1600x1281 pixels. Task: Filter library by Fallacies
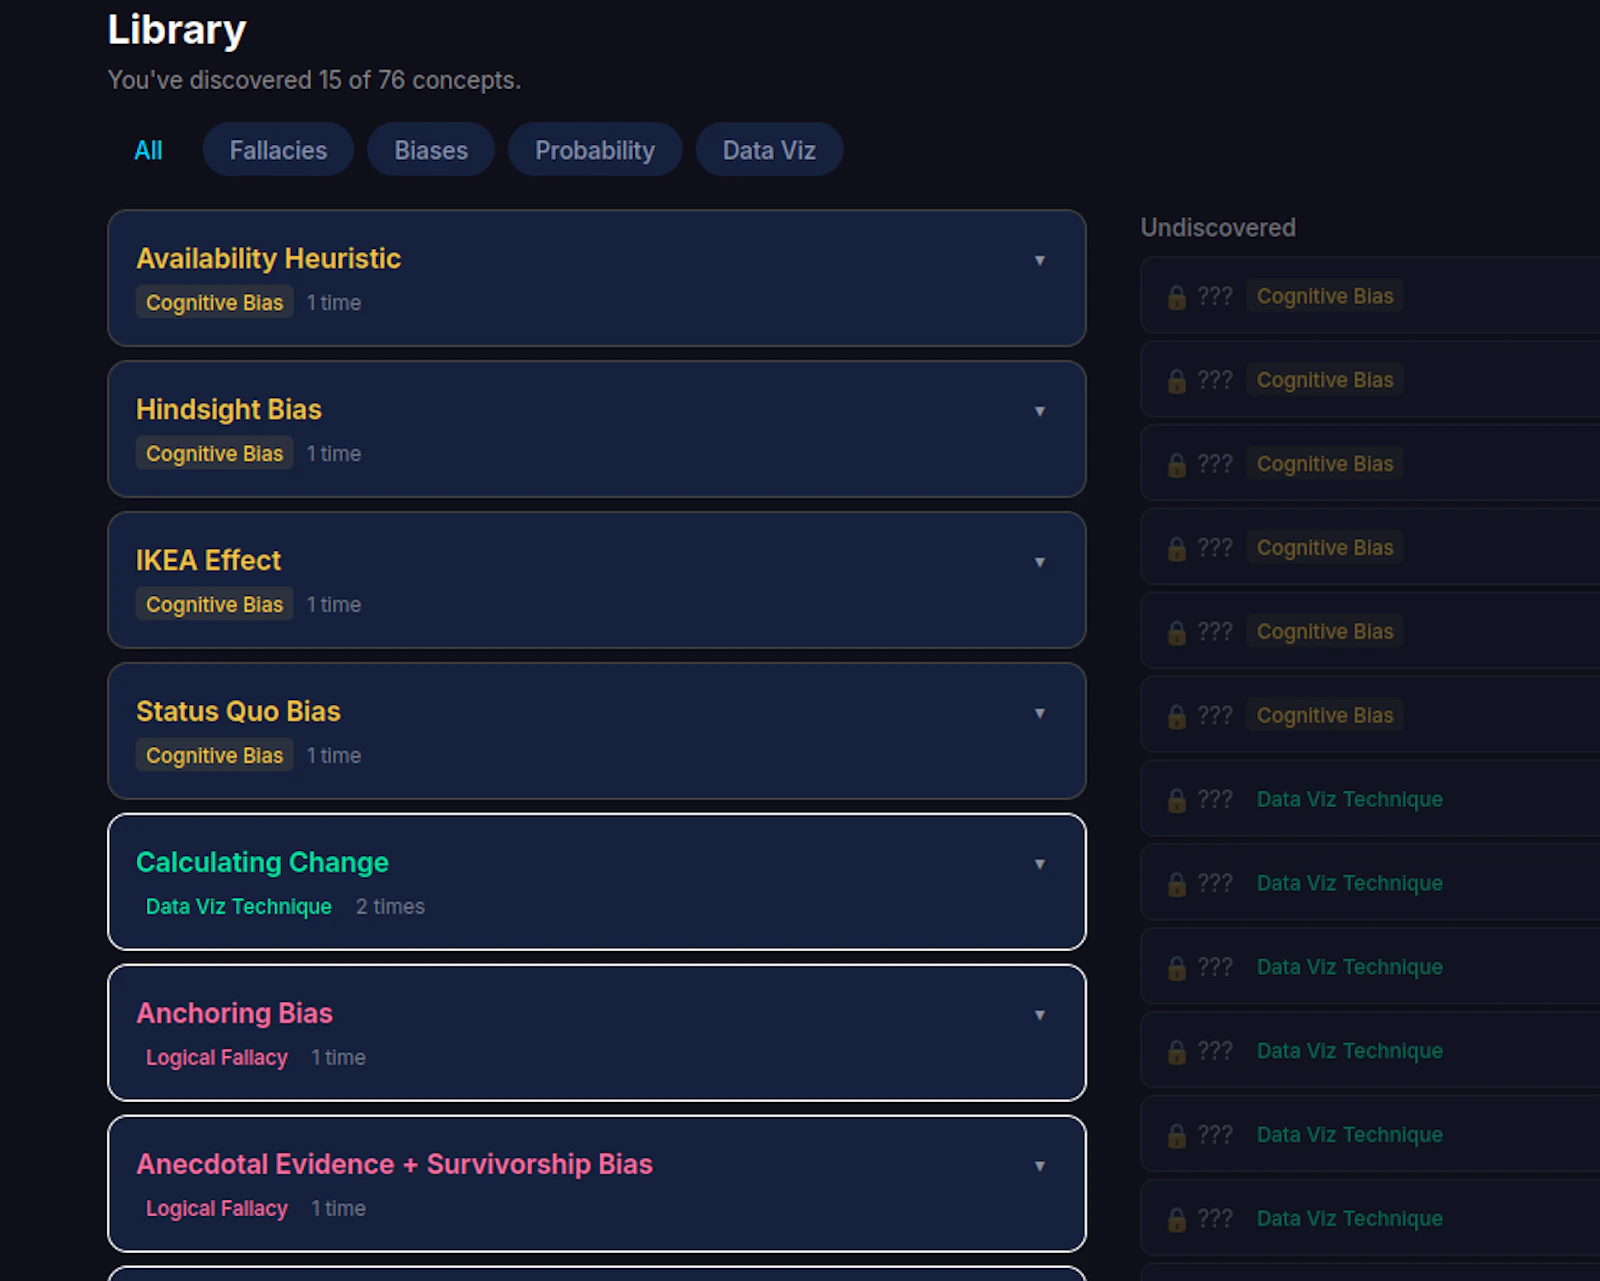coord(278,150)
